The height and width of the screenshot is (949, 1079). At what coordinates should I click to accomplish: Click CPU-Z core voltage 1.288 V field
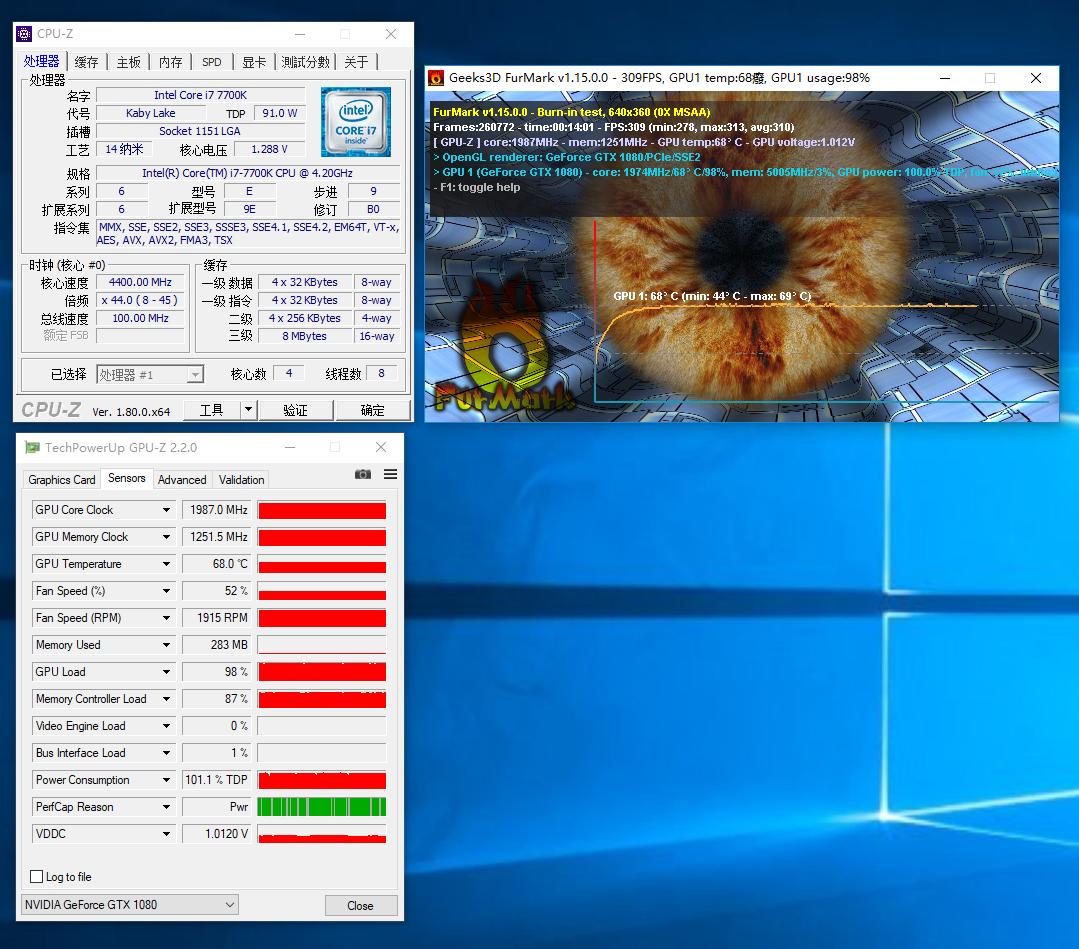[269, 149]
